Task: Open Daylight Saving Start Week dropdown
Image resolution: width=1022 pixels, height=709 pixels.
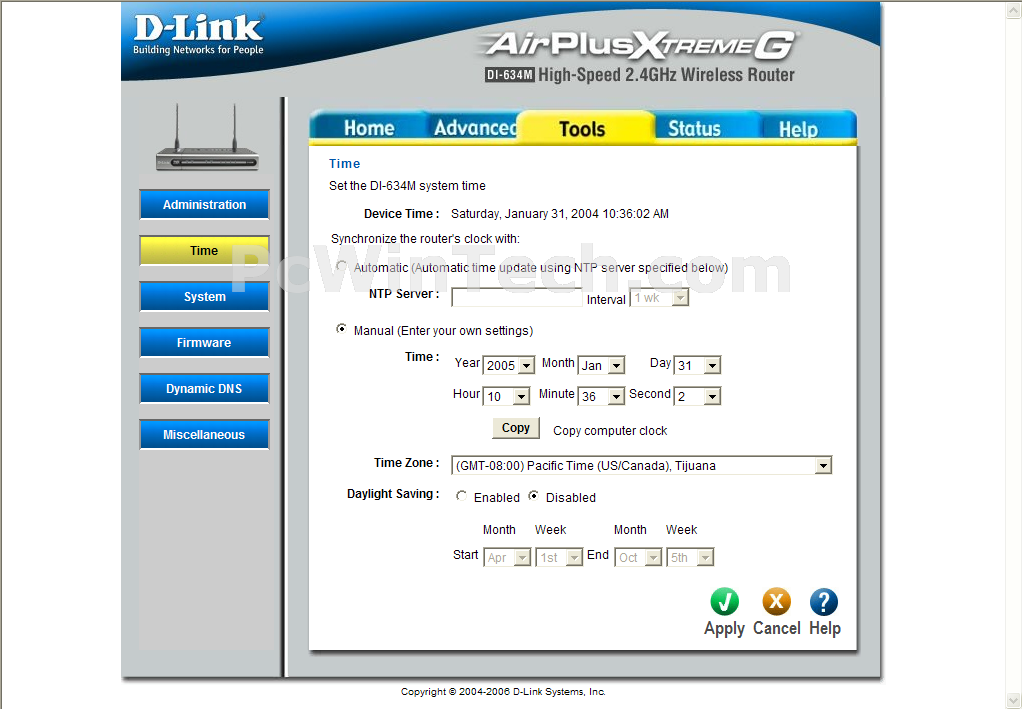Action: [559, 557]
